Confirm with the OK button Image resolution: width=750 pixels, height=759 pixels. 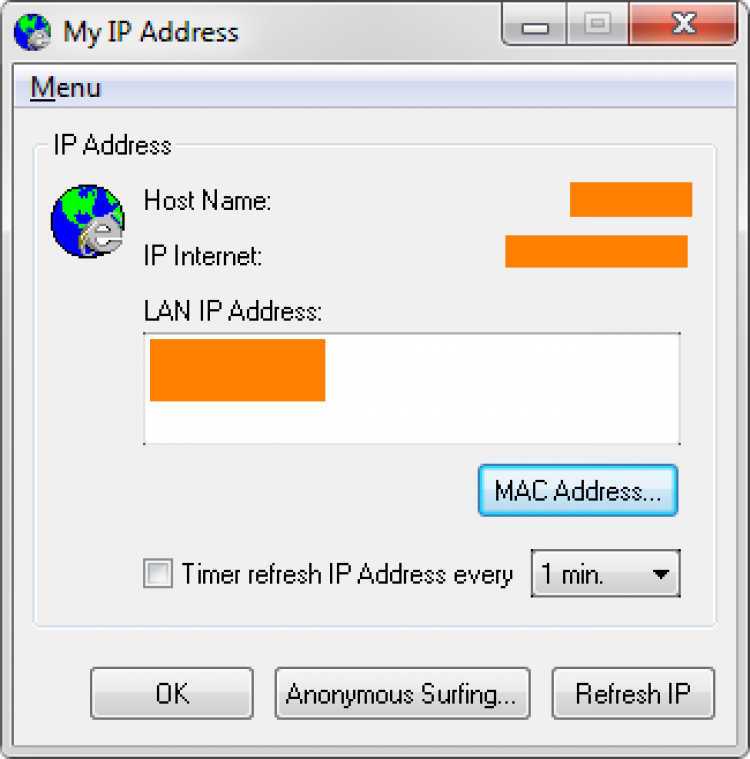click(x=172, y=693)
